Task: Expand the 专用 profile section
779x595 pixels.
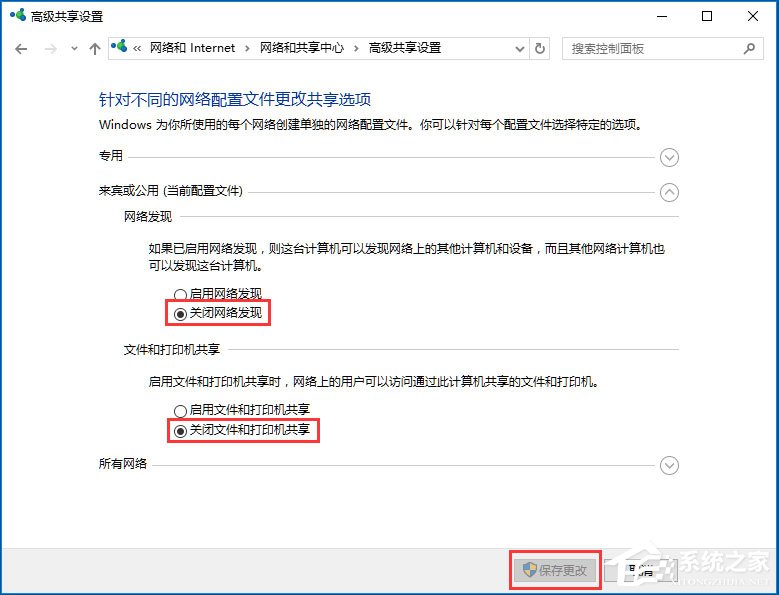Action: (x=669, y=157)
